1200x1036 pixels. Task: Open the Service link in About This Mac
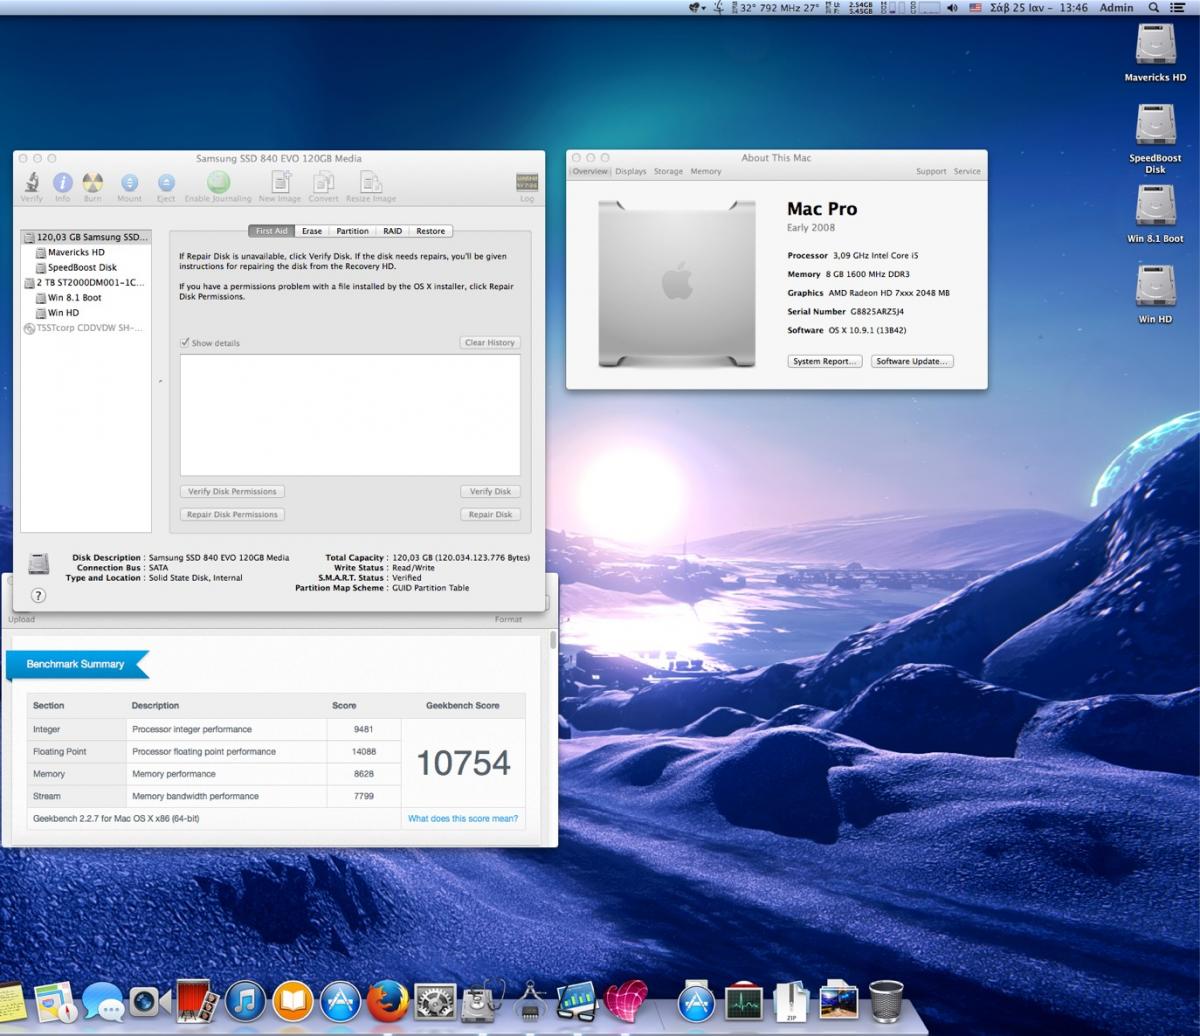tap(967, 171)
